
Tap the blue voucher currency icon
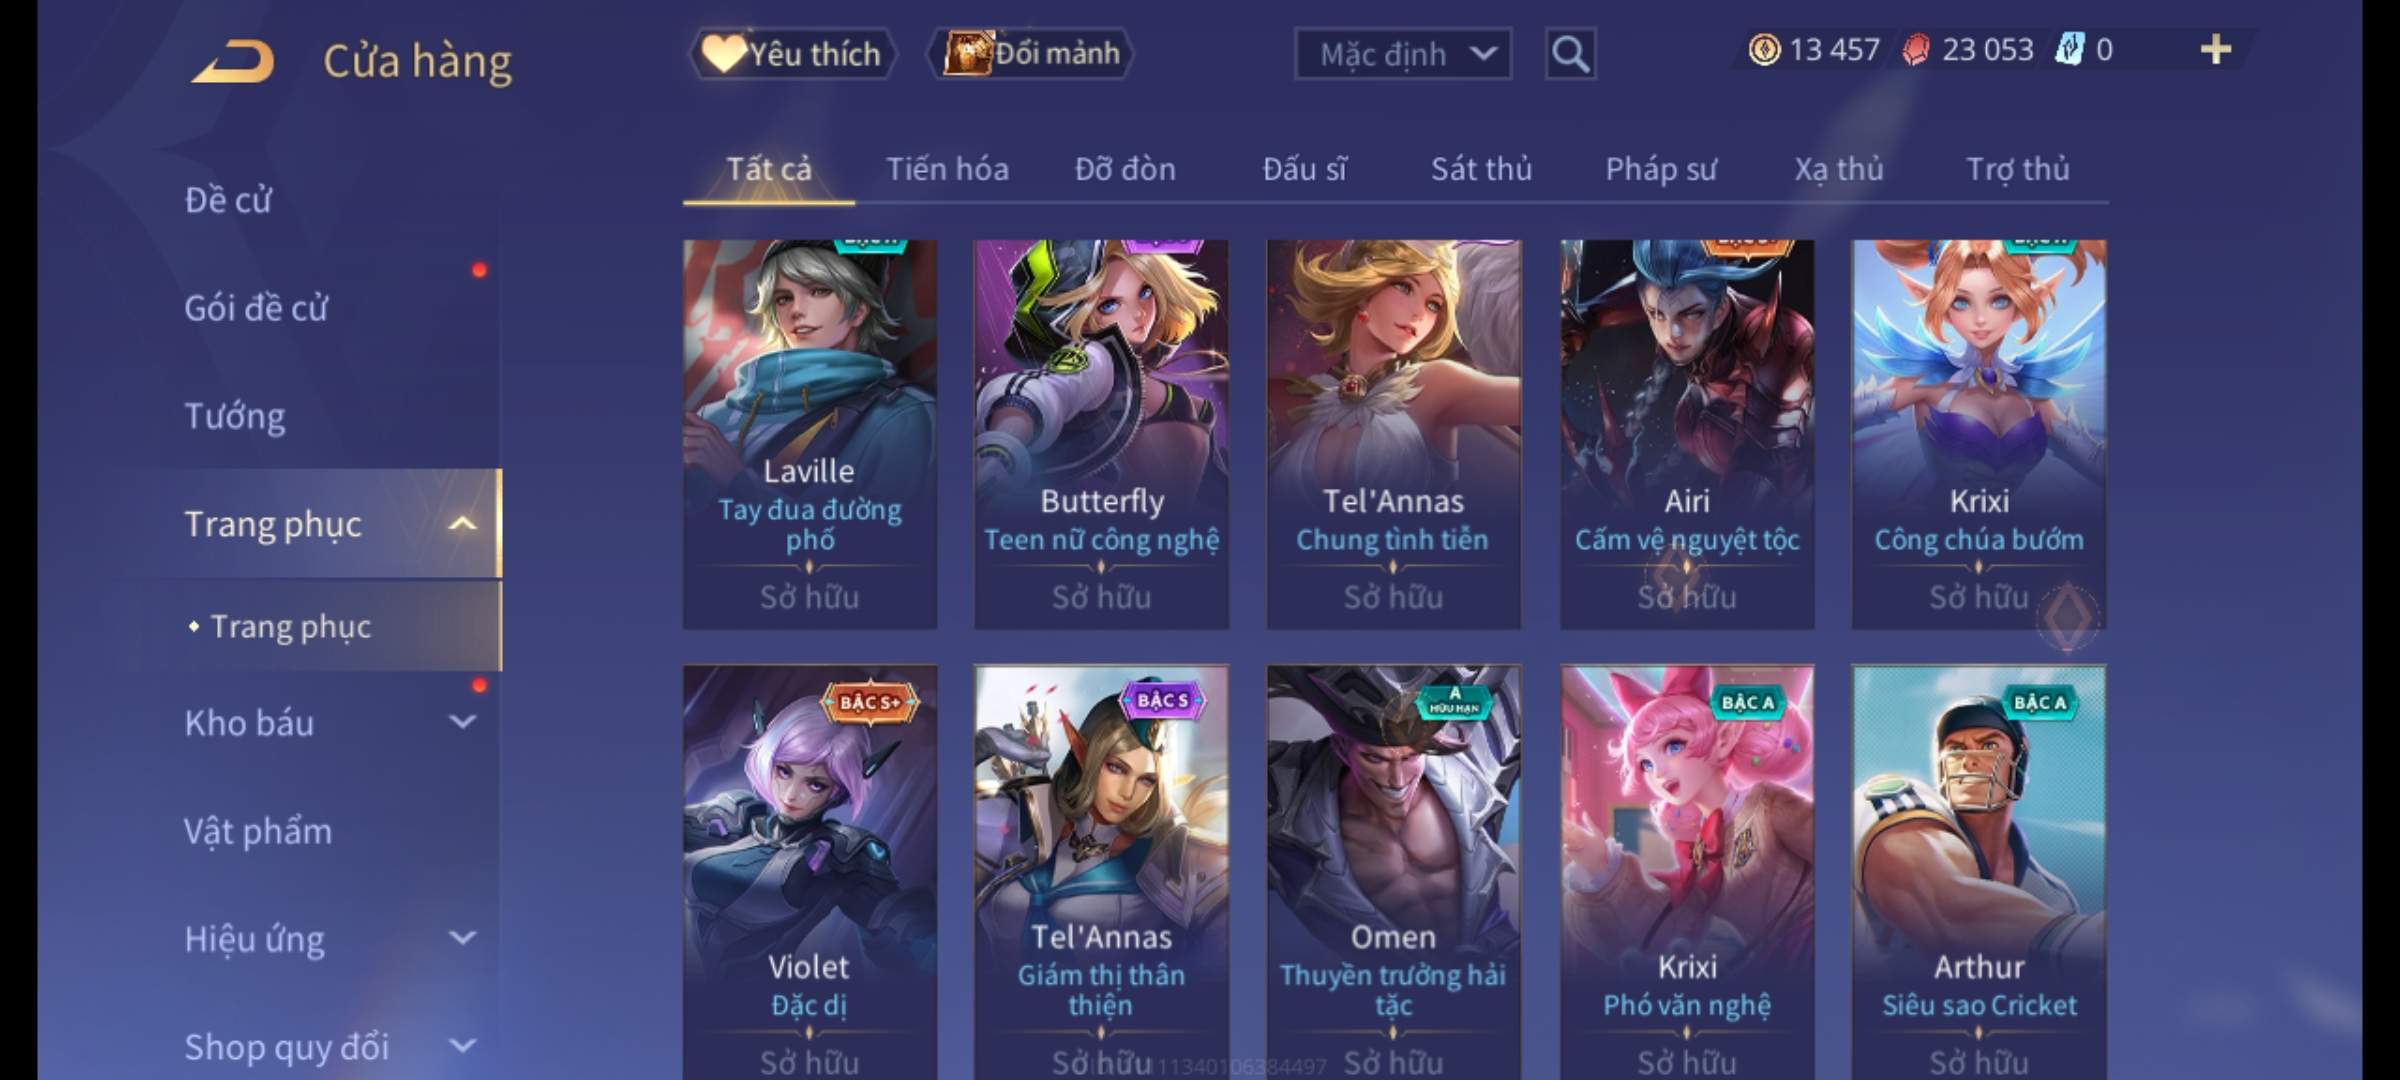tap(2070, 50)
